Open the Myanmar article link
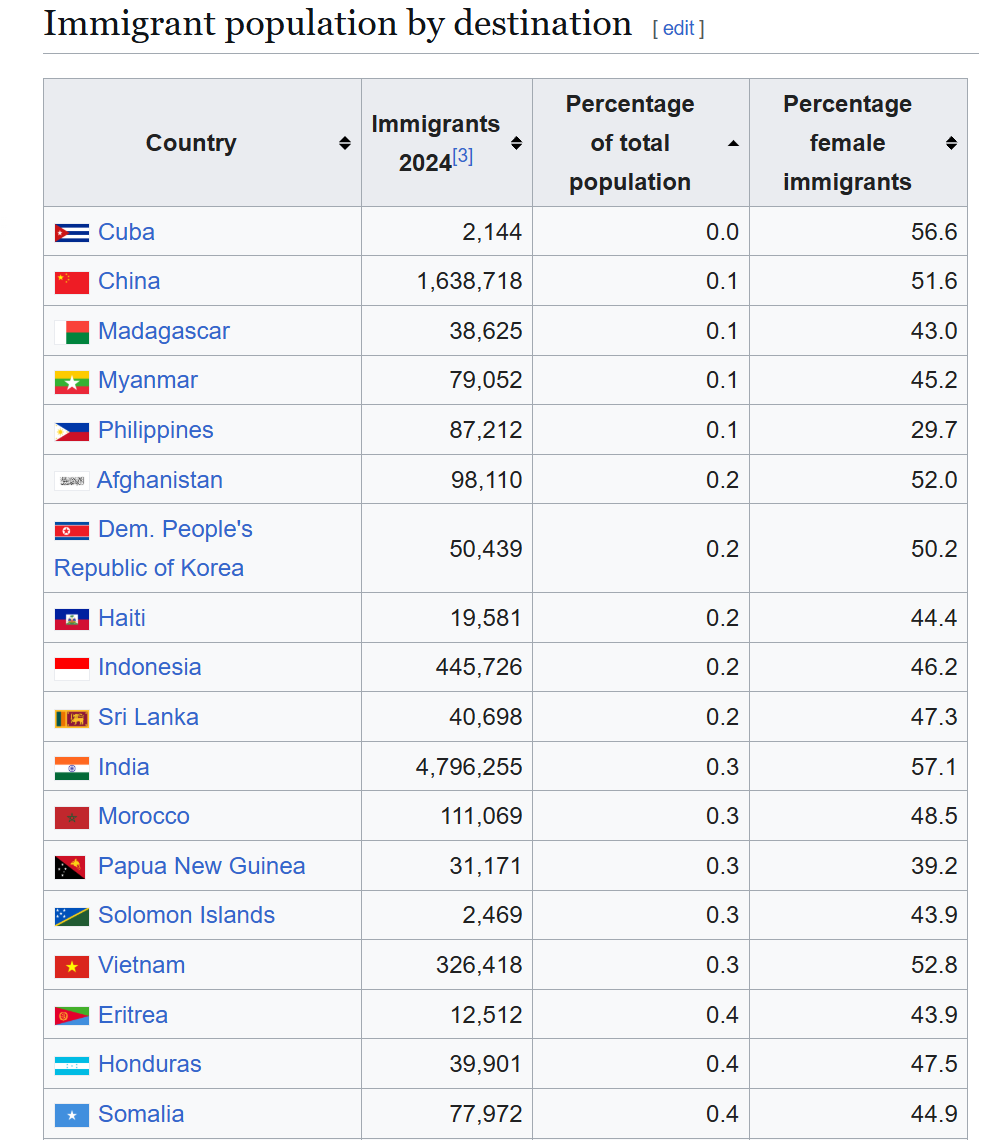This screenshot has width=988, height=1140. 148,380
